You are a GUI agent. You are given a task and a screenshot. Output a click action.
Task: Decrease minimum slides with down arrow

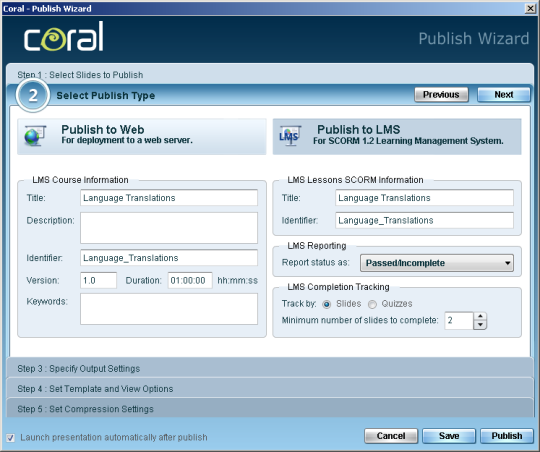[x=480, y=325]
